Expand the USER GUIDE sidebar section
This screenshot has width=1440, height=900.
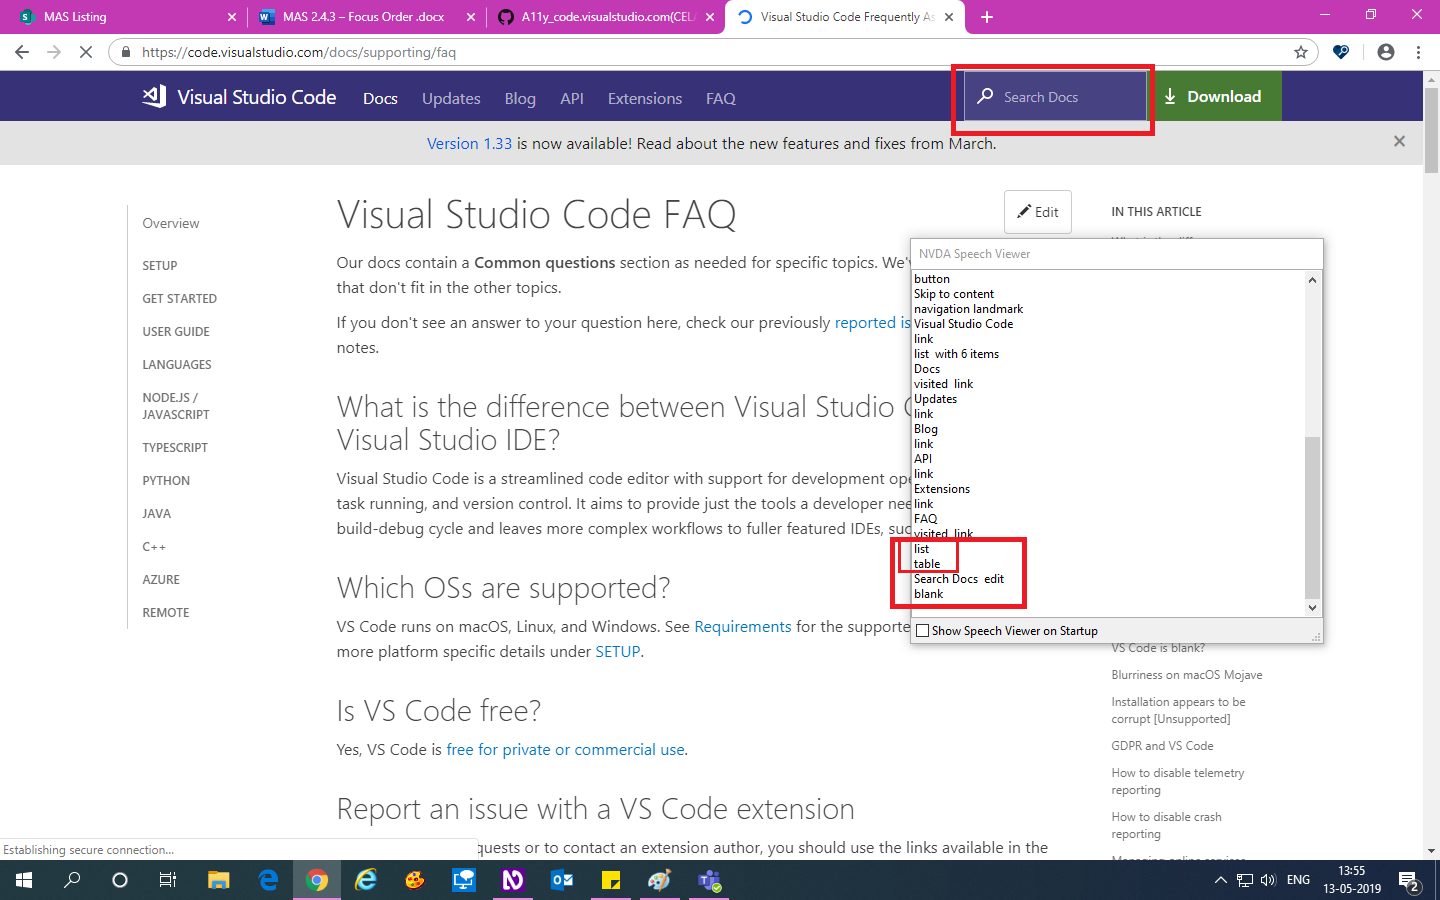coord(176,331)
